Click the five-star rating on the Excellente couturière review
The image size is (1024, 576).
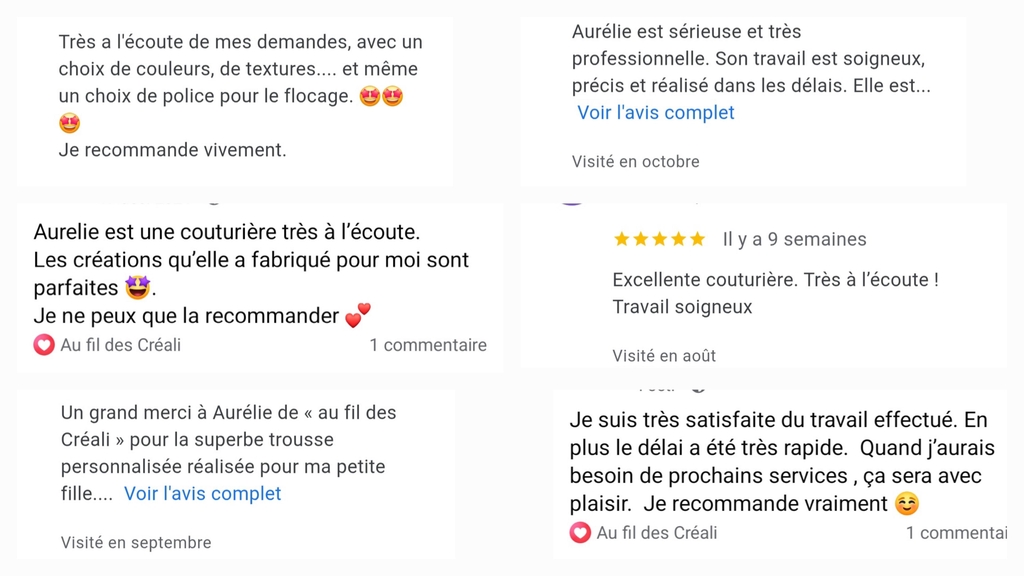coord(659,239)
